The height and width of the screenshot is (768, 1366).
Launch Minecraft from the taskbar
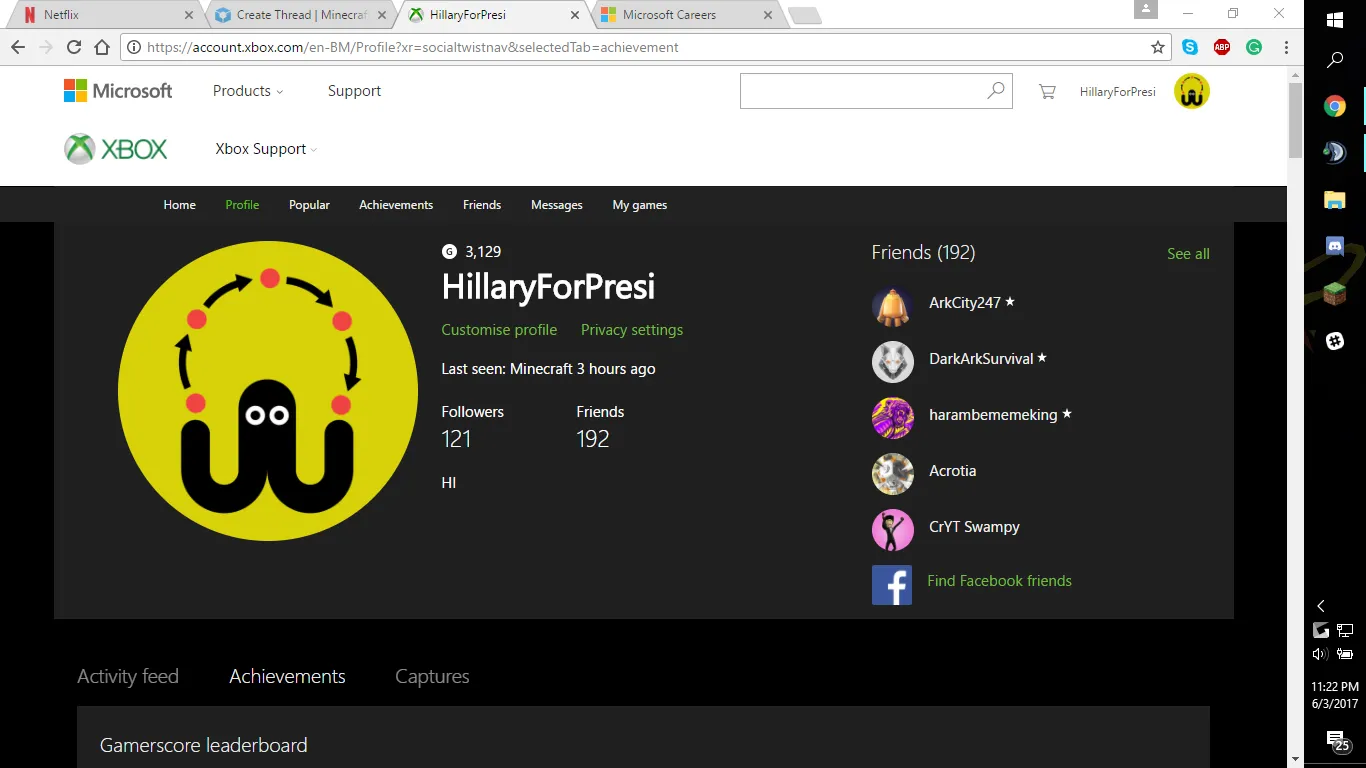click(1335, 293)
